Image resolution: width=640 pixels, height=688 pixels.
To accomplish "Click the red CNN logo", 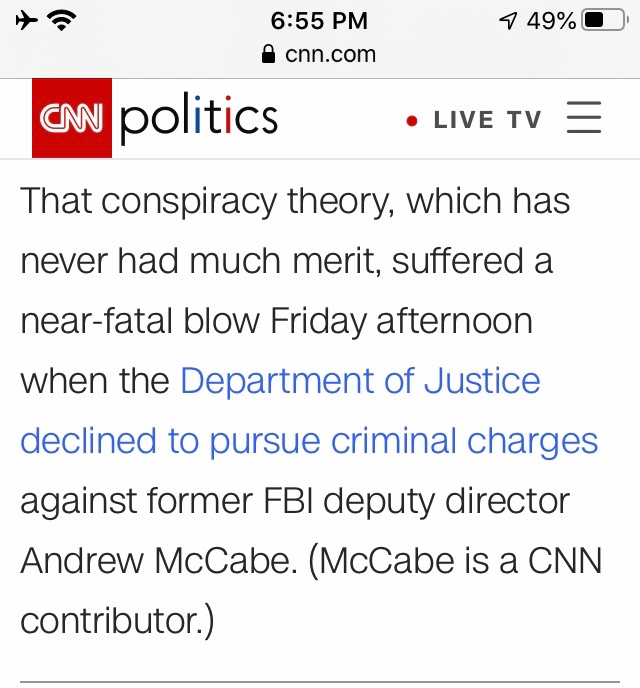I will 71,119.
